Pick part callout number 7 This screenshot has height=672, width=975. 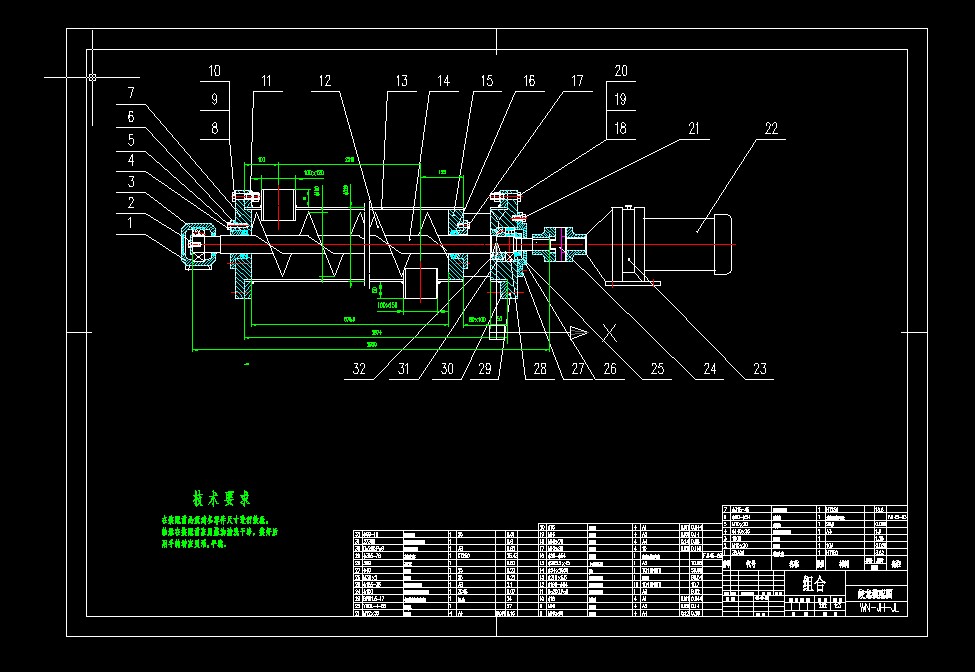tap(131, 93)
